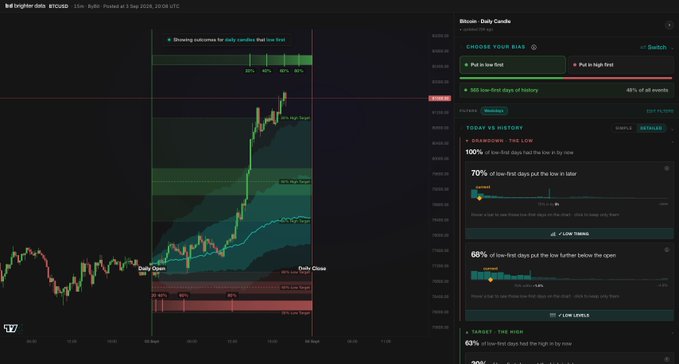This screenshot has height=364, width=679.
Task: Click the current marker on the low timing histogram
Action: 479,198
